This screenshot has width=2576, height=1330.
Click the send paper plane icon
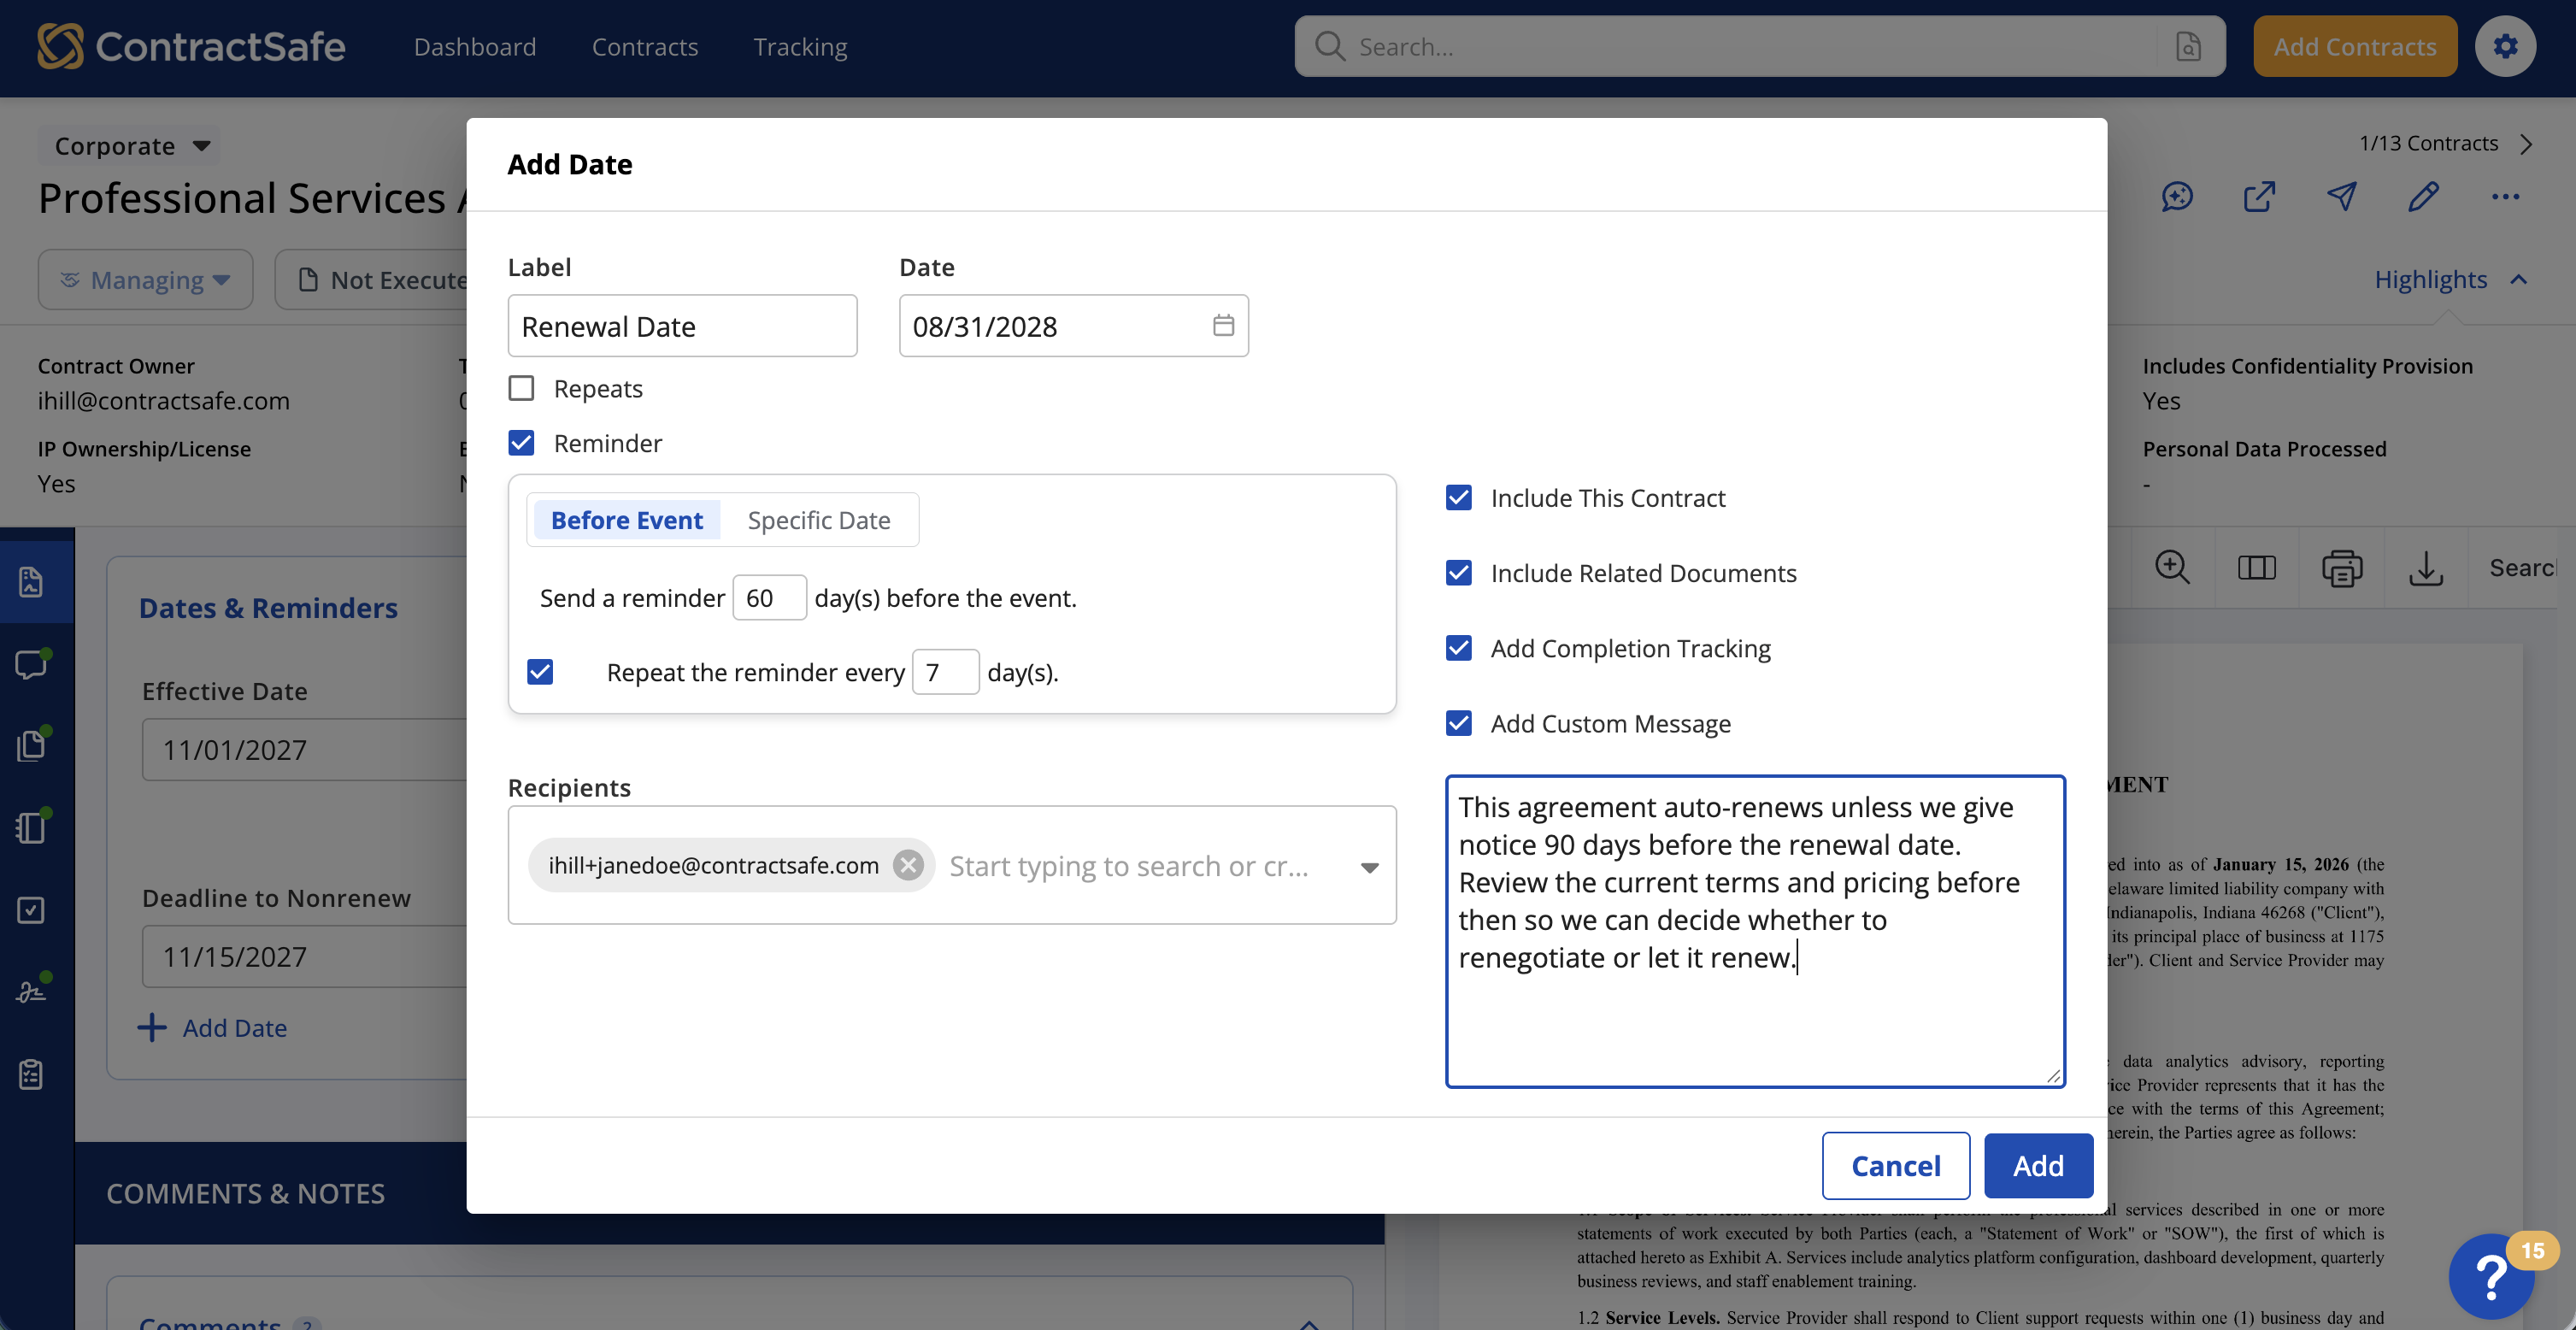point(2341,197)
